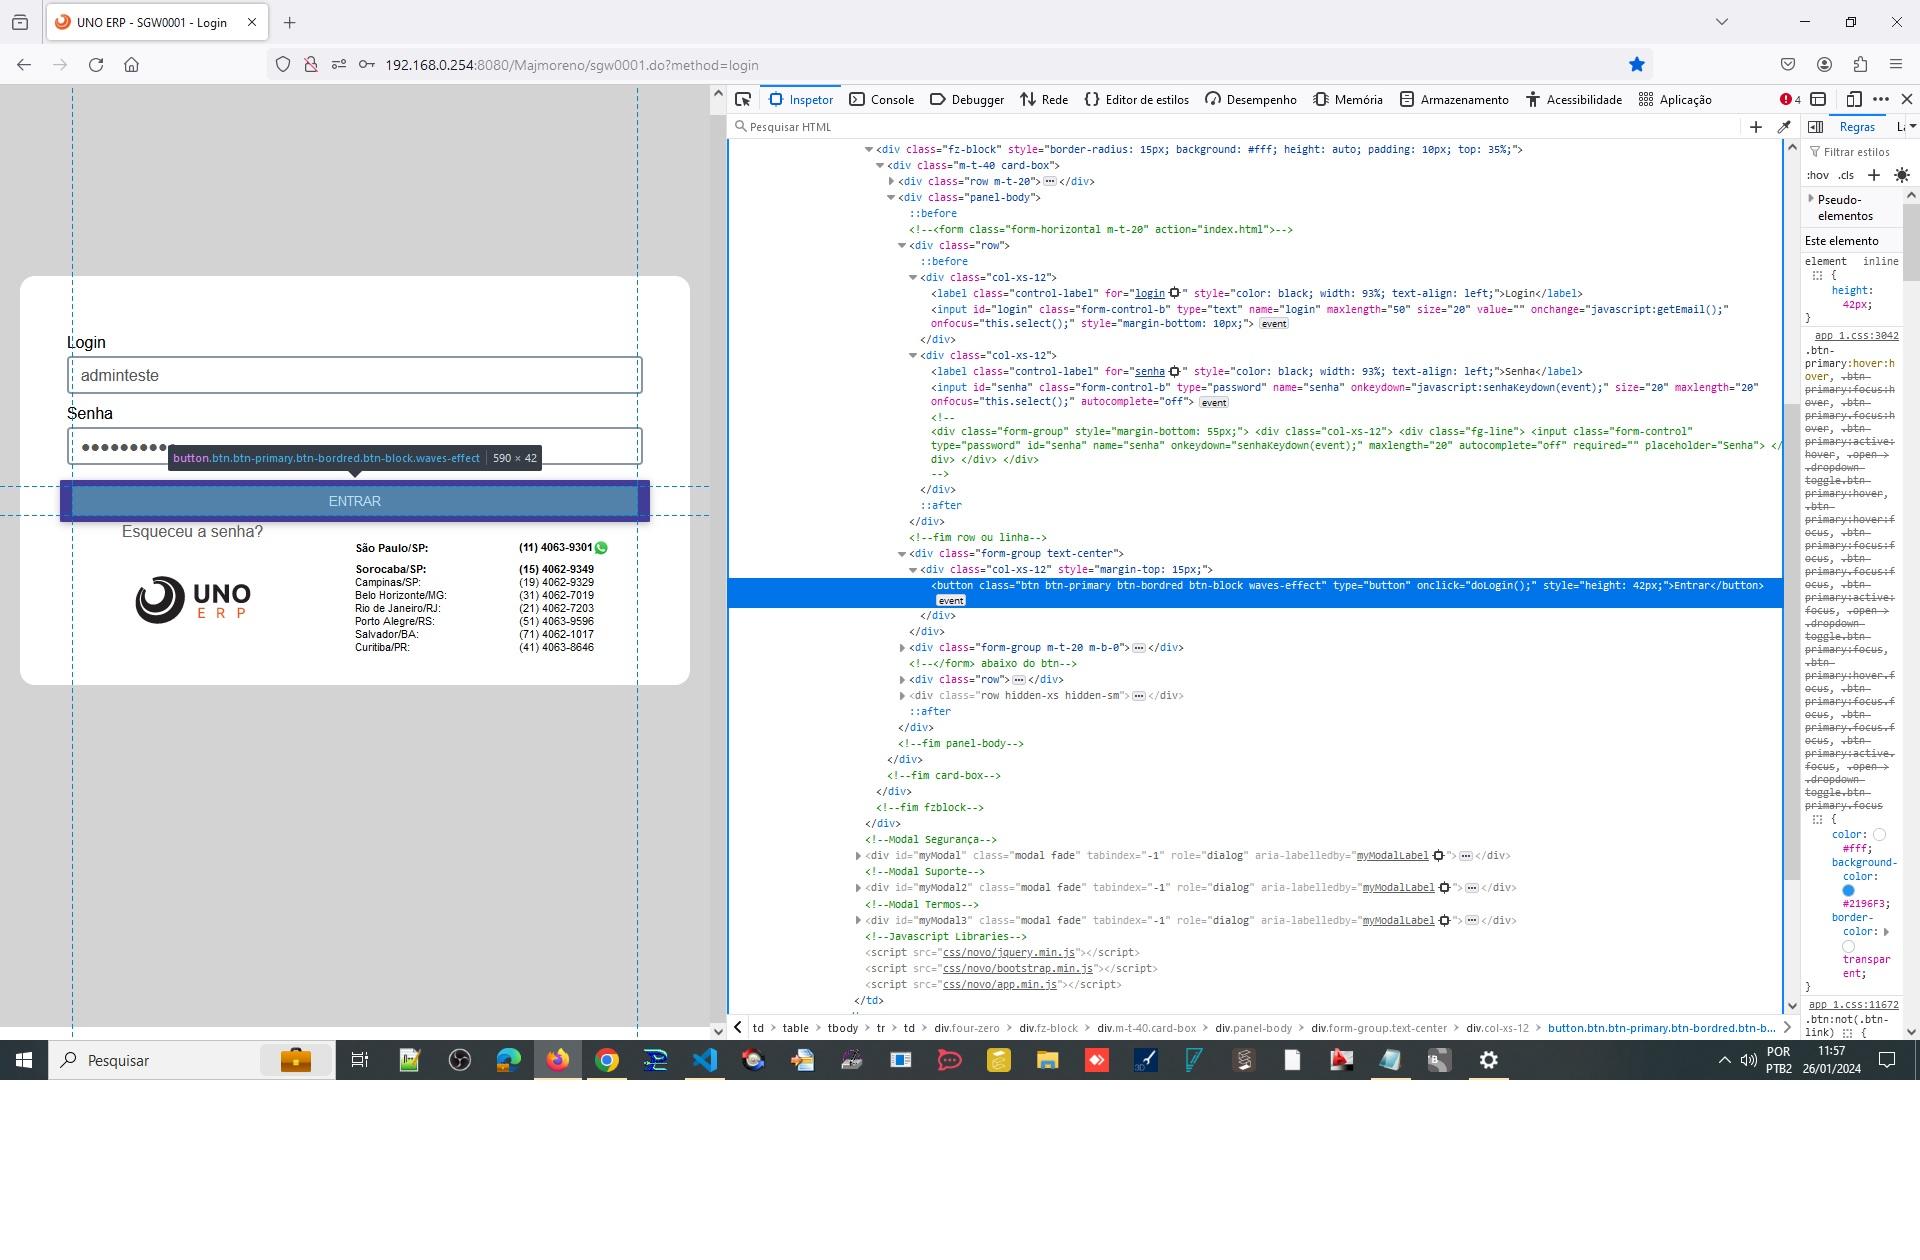Open the Acessibilidade tab
Image resolution: width=1920 pixels, height=1260 pixels.
(x=1574, y=99)
